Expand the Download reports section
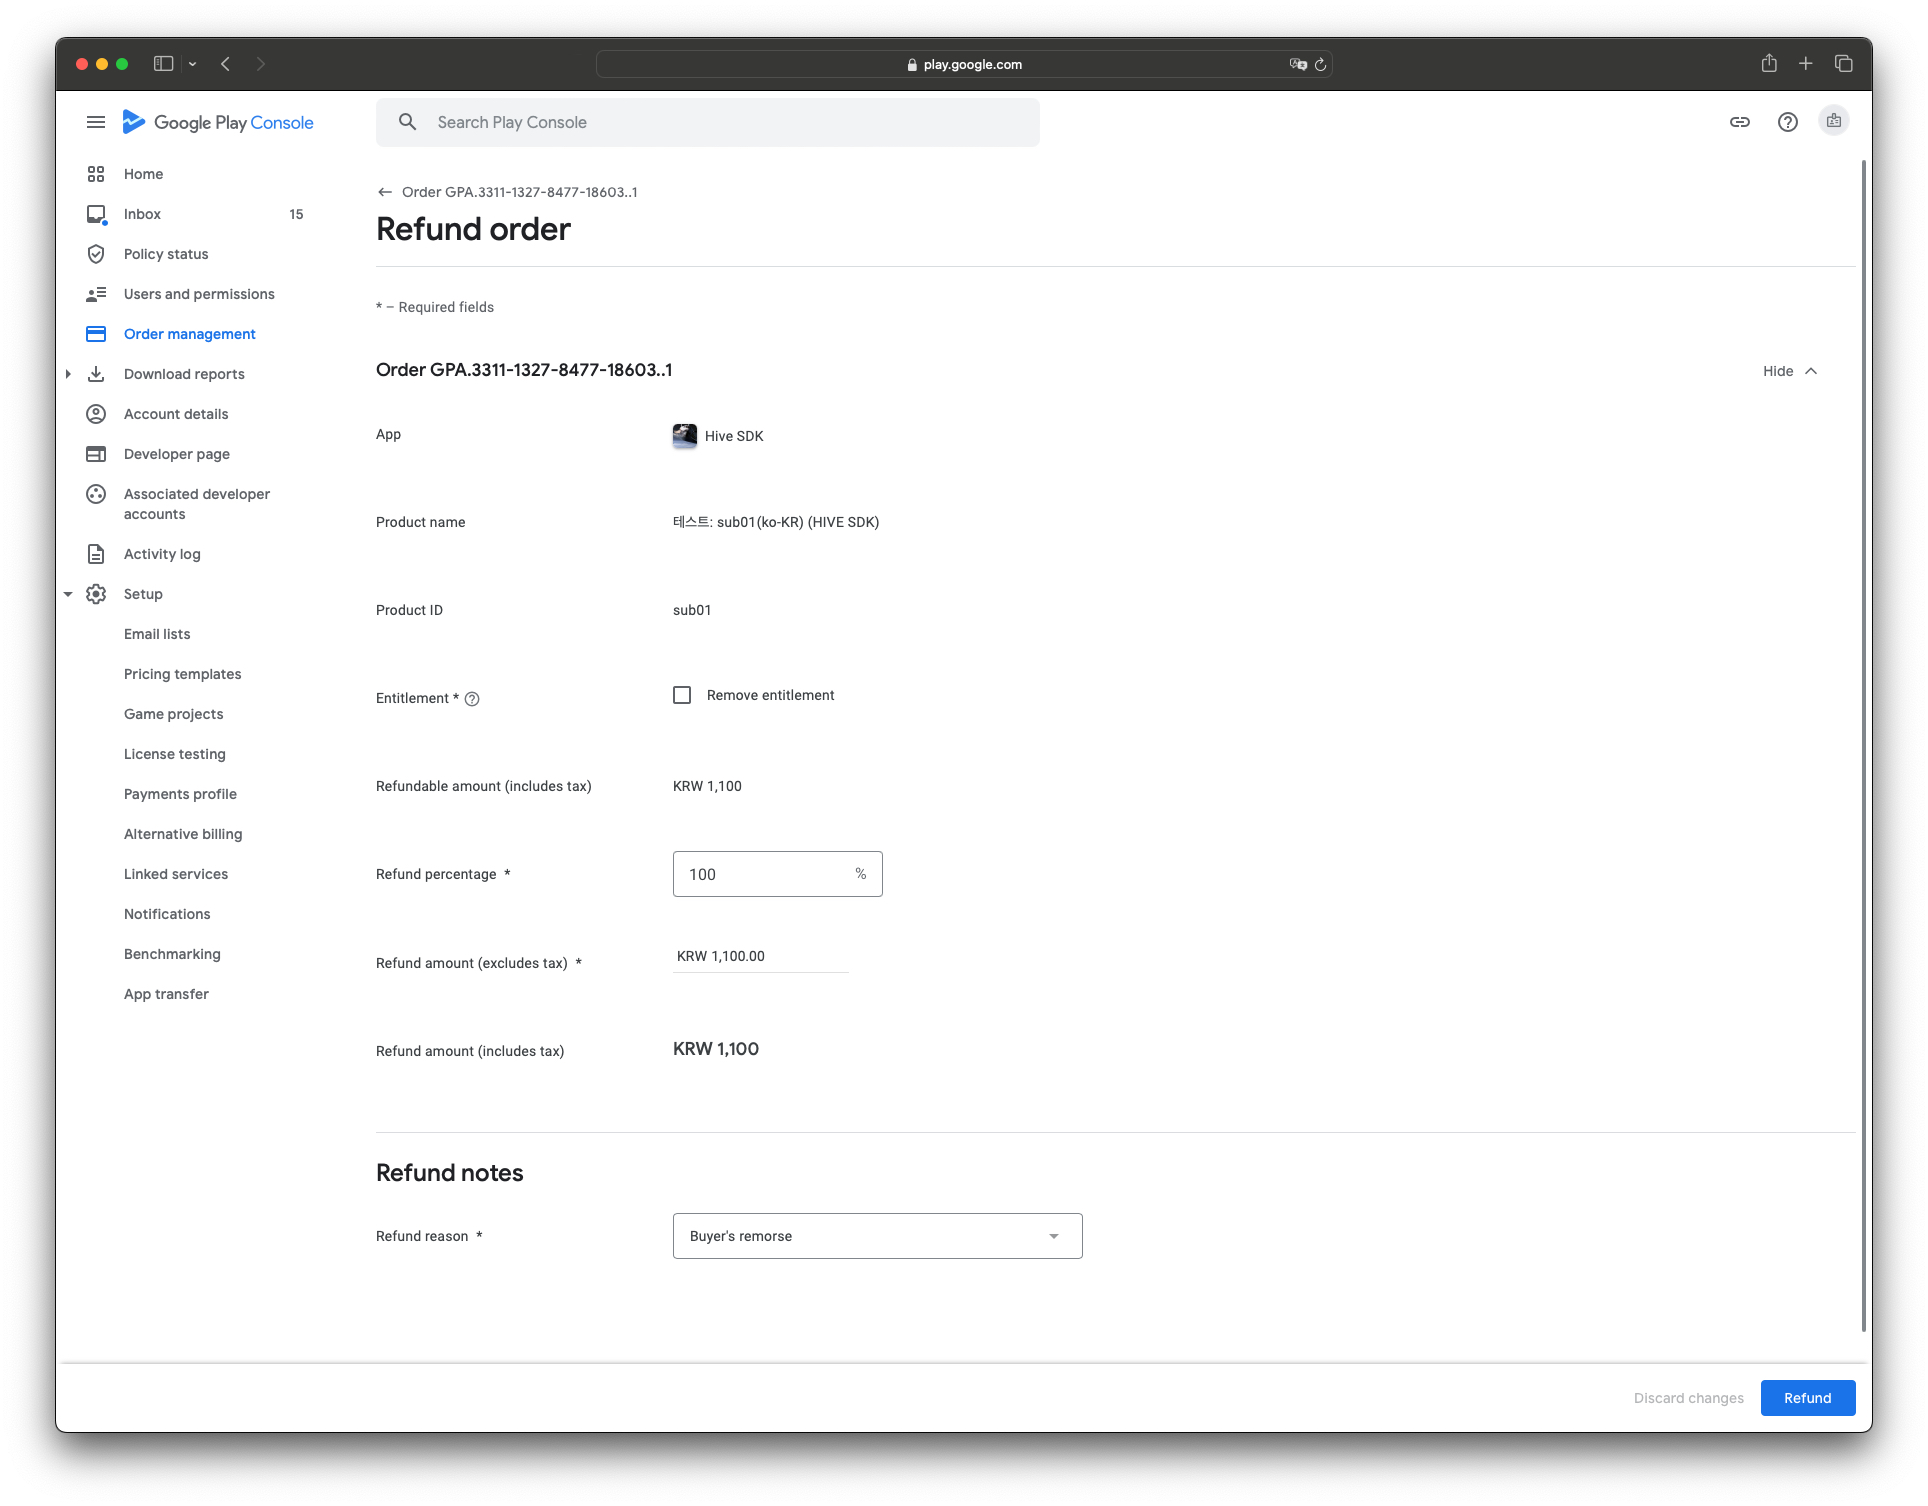The image size is (1928, 1506). pos(68,373)
